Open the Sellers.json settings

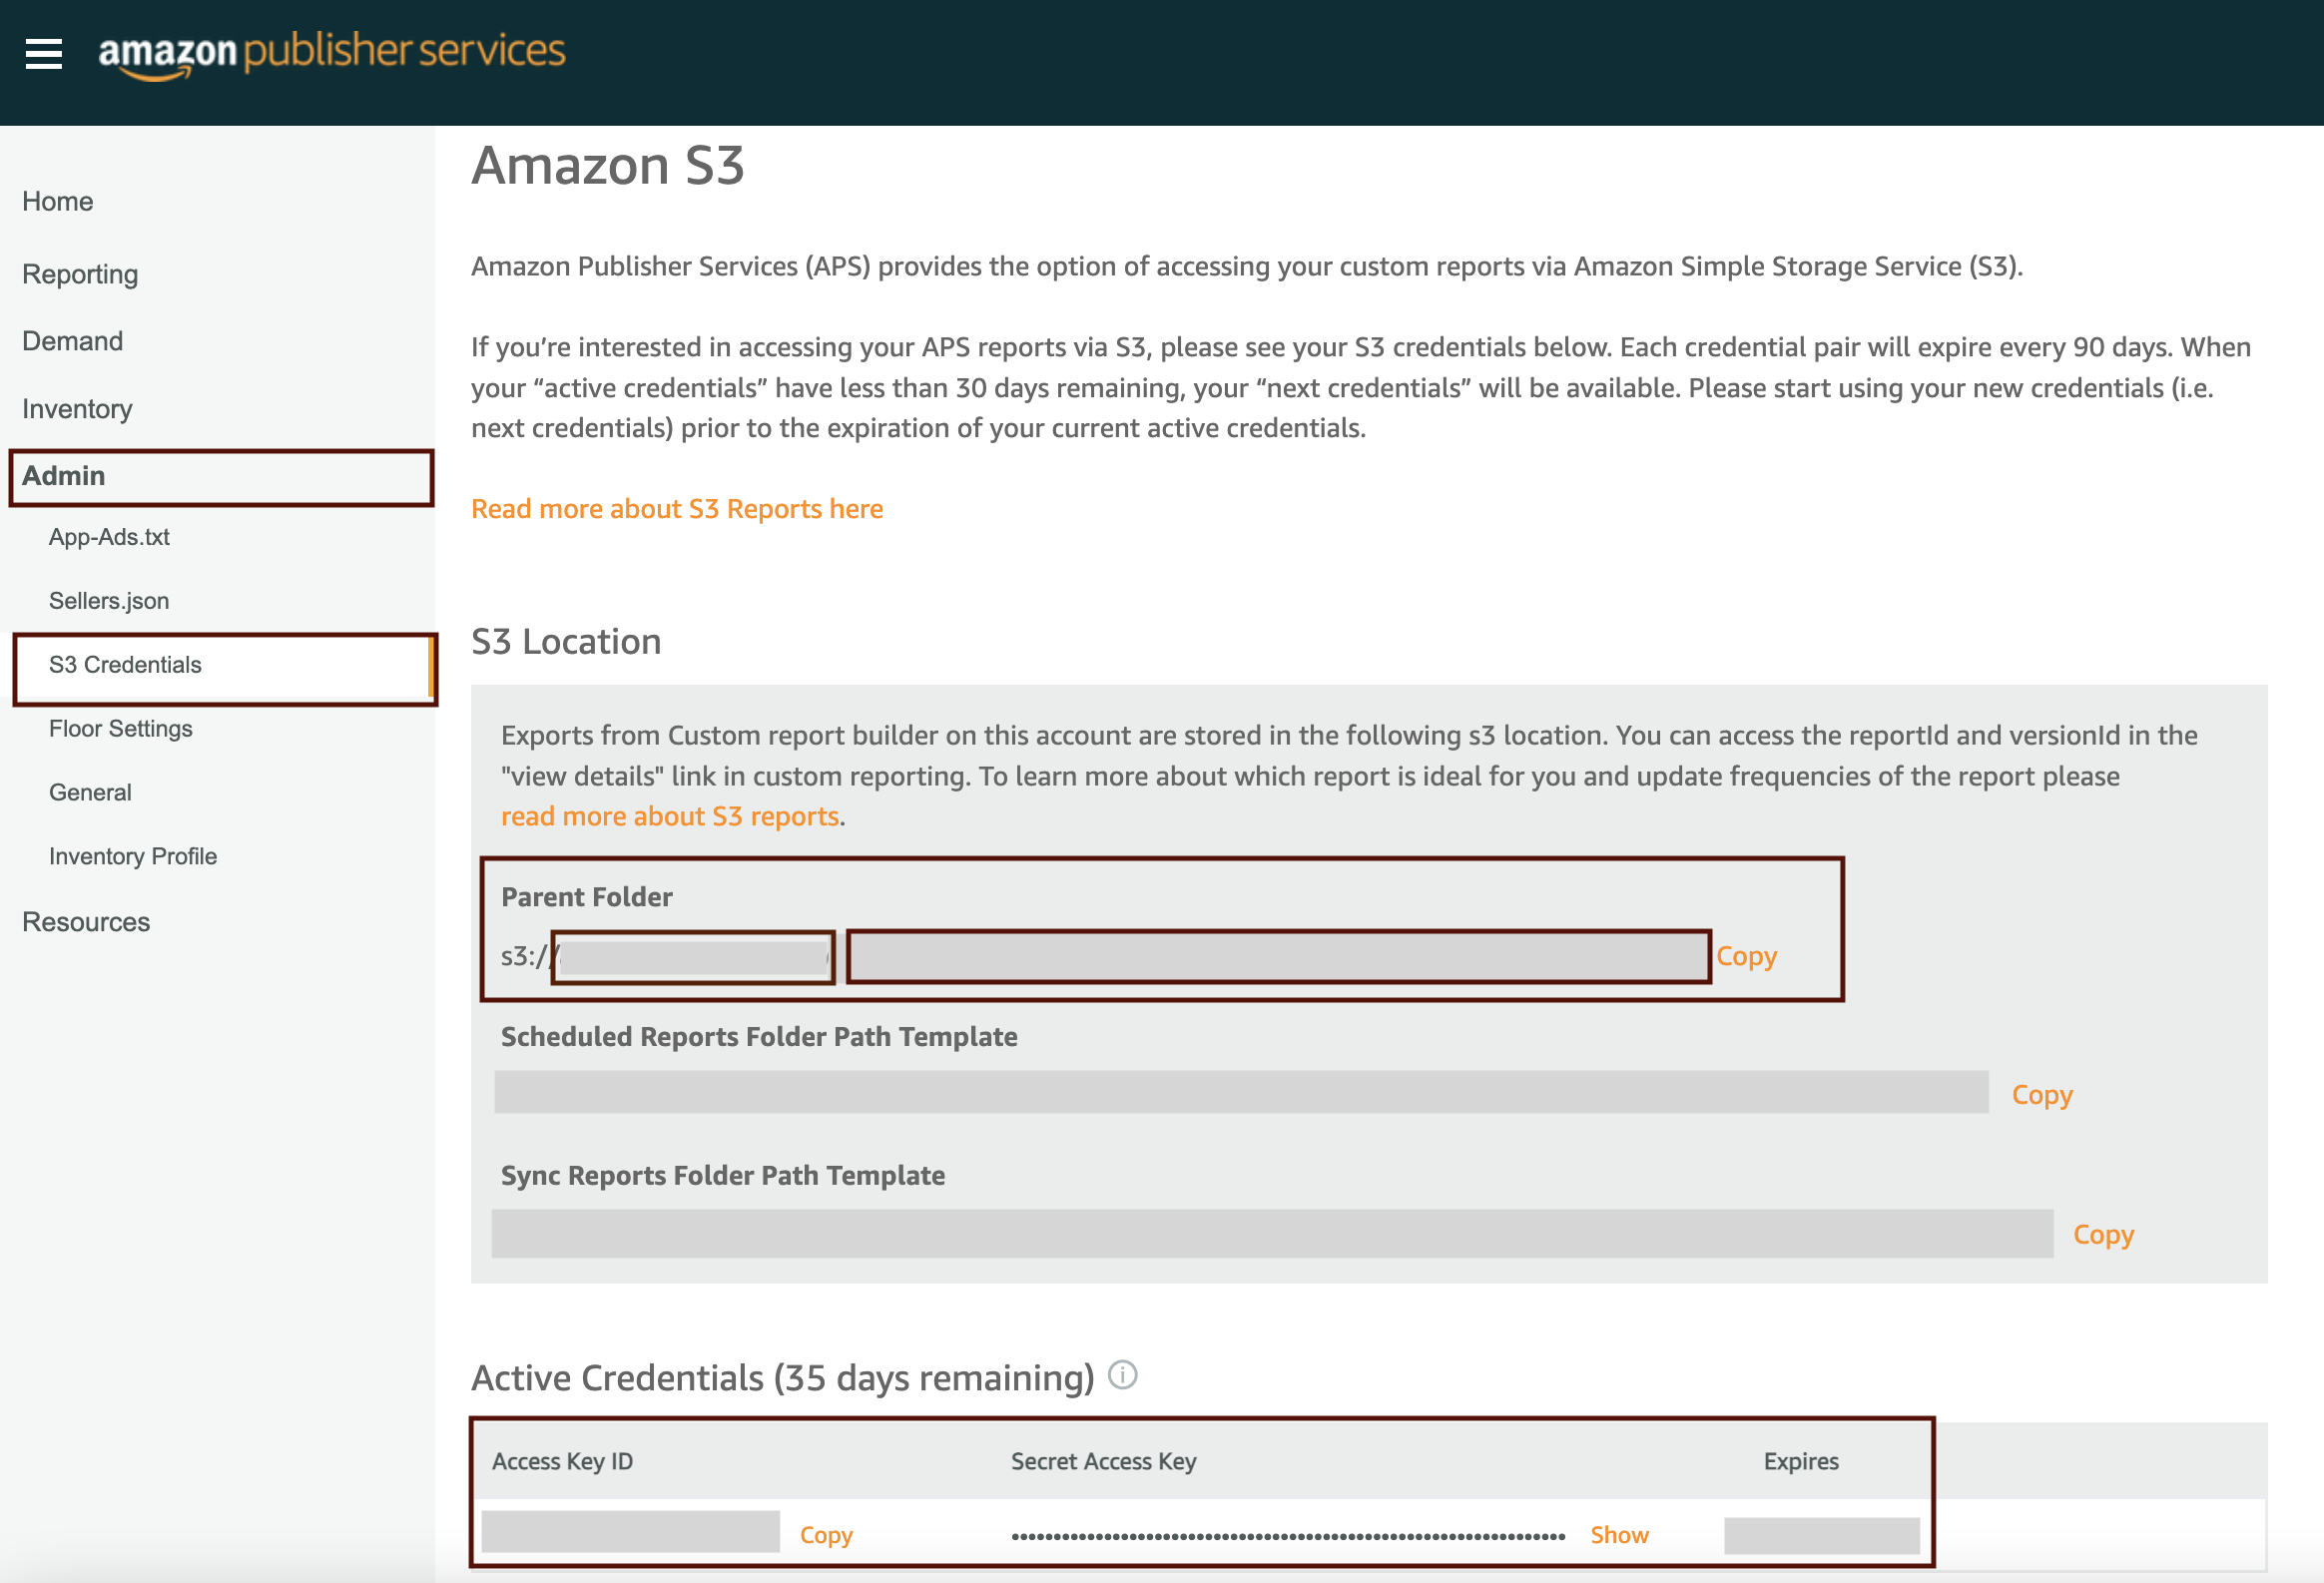pos(109,600)
